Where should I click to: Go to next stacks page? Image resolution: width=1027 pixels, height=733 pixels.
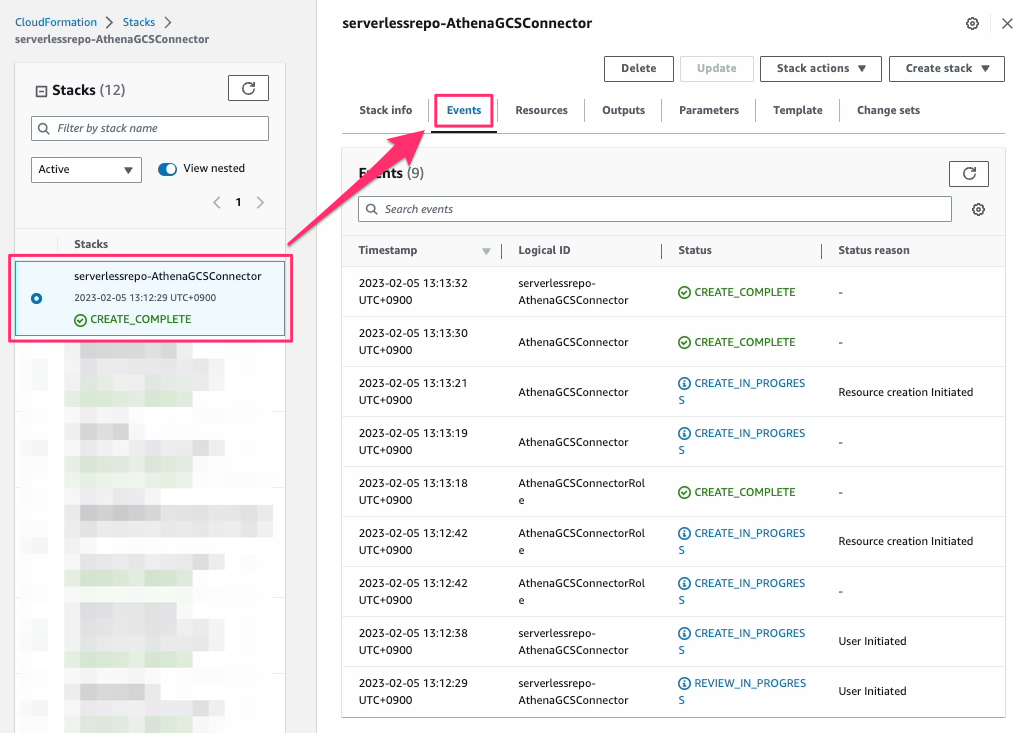tap(260, 202)
